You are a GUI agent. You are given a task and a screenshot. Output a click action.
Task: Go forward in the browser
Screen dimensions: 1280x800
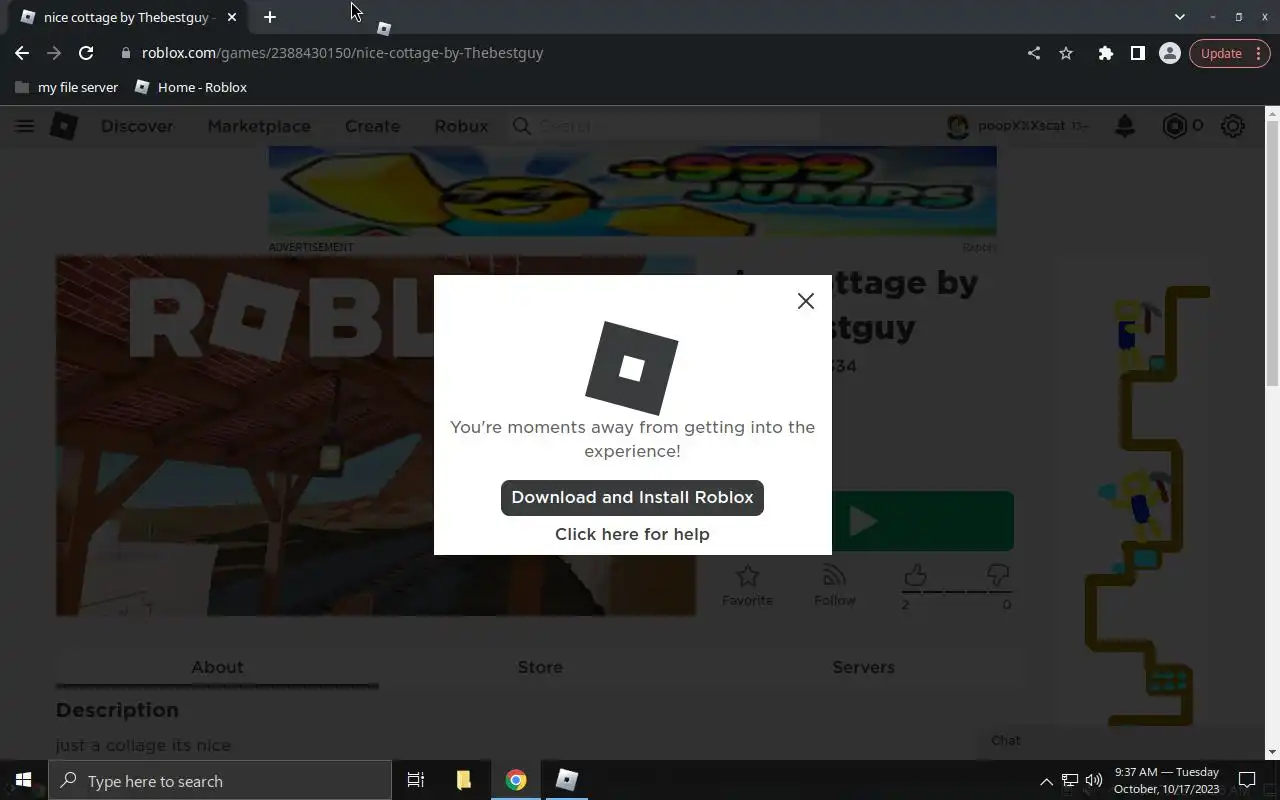54,53
